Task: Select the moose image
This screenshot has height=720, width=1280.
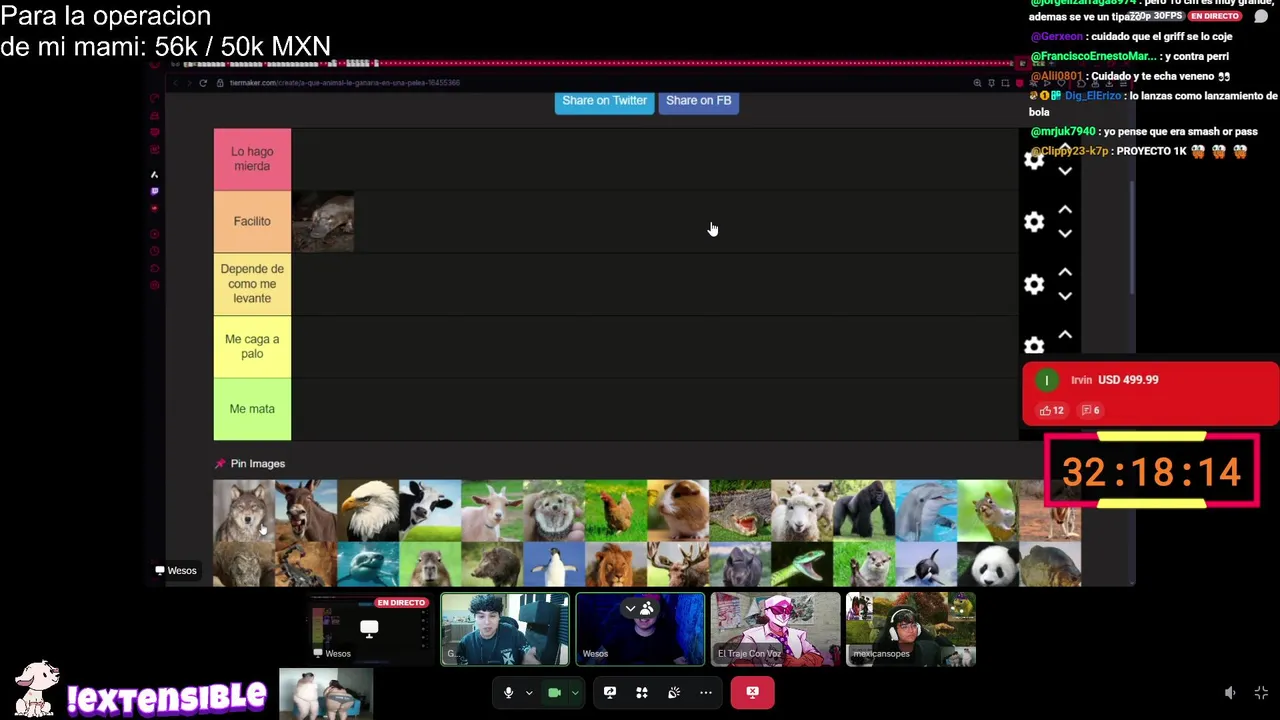Action: click(678, 564)
